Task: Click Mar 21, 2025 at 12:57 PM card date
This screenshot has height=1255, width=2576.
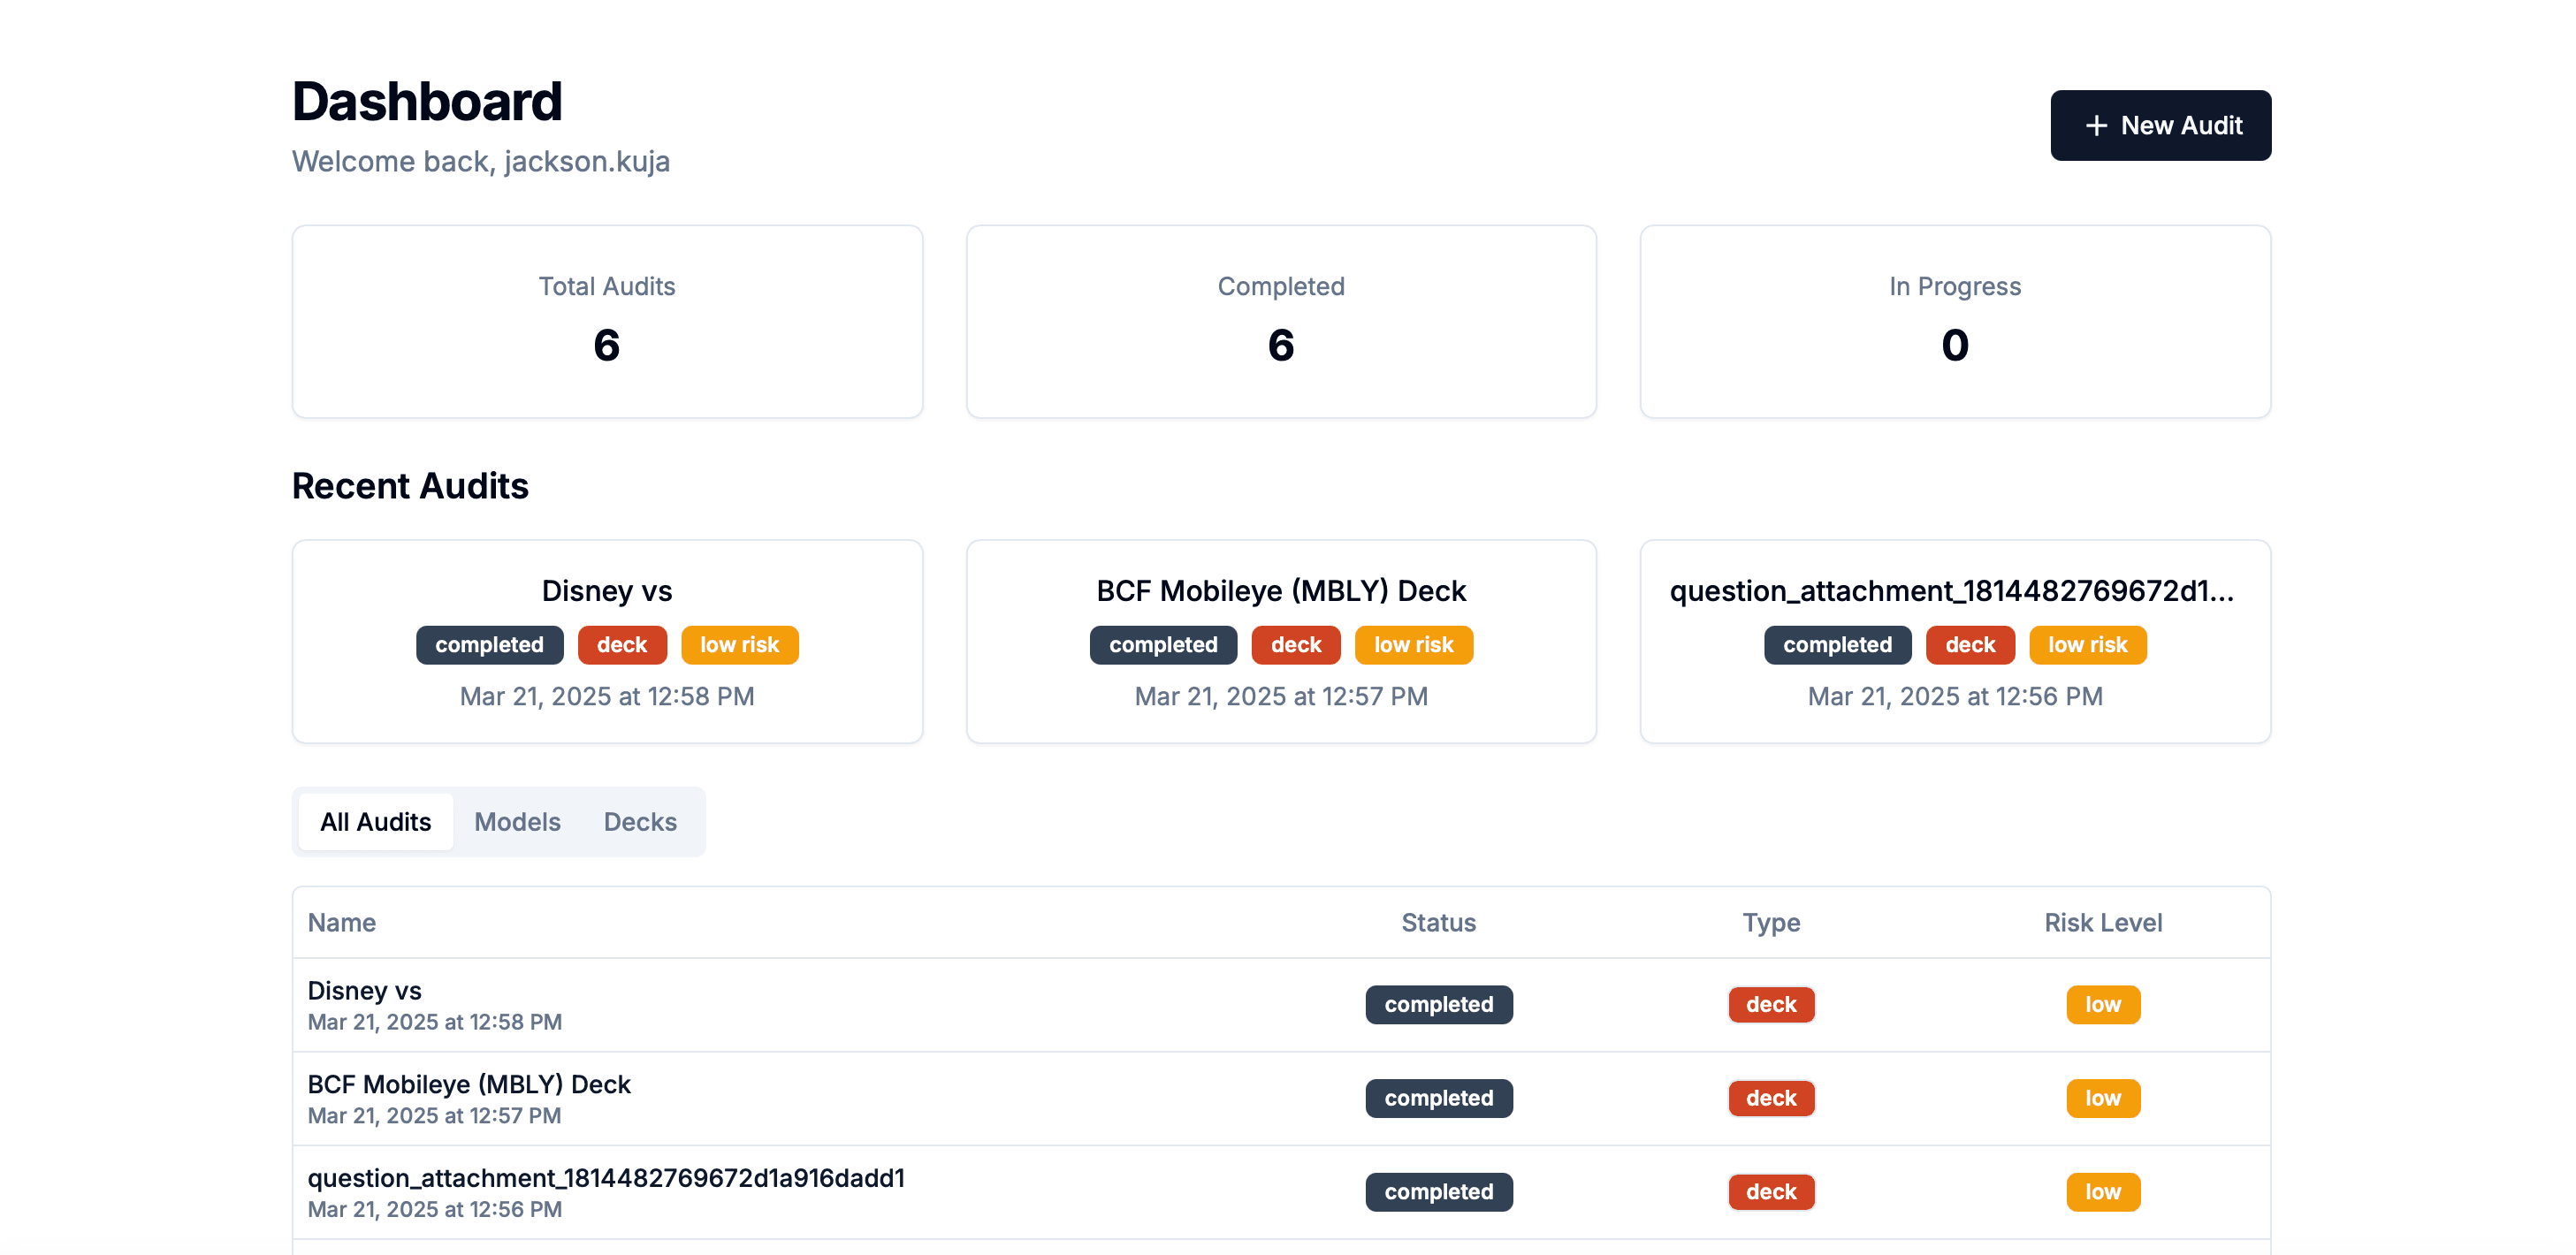Action: click(1281, 697)
